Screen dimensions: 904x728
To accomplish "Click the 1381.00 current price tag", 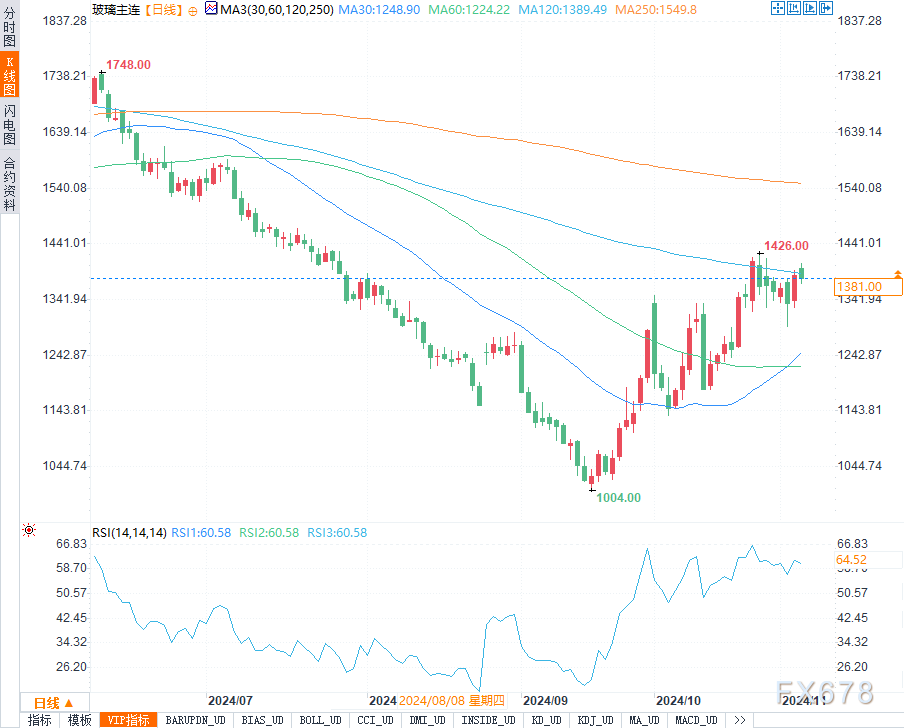I will point(859,287).
